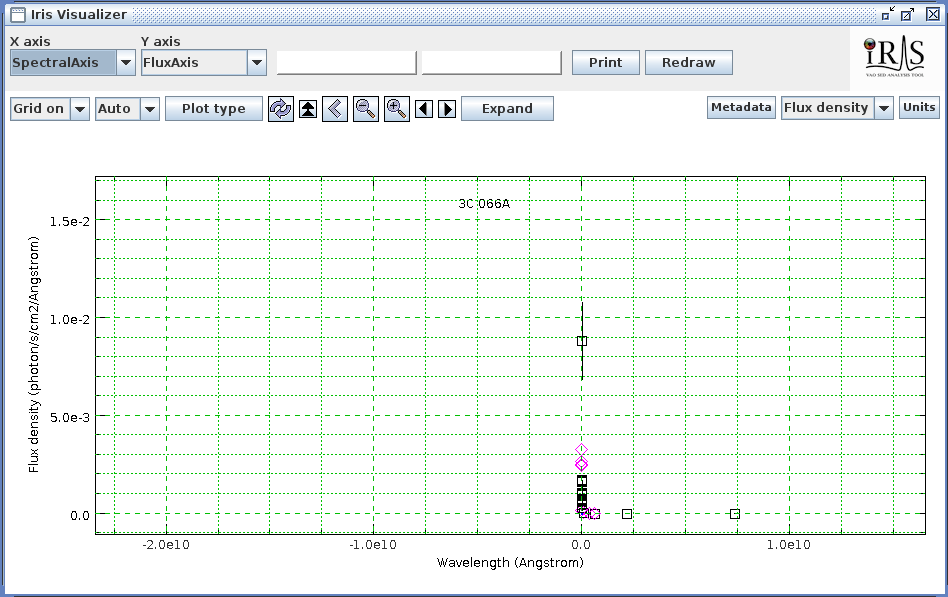Click the window icon in the Iris Visualizer title bar

click(18, 15)
